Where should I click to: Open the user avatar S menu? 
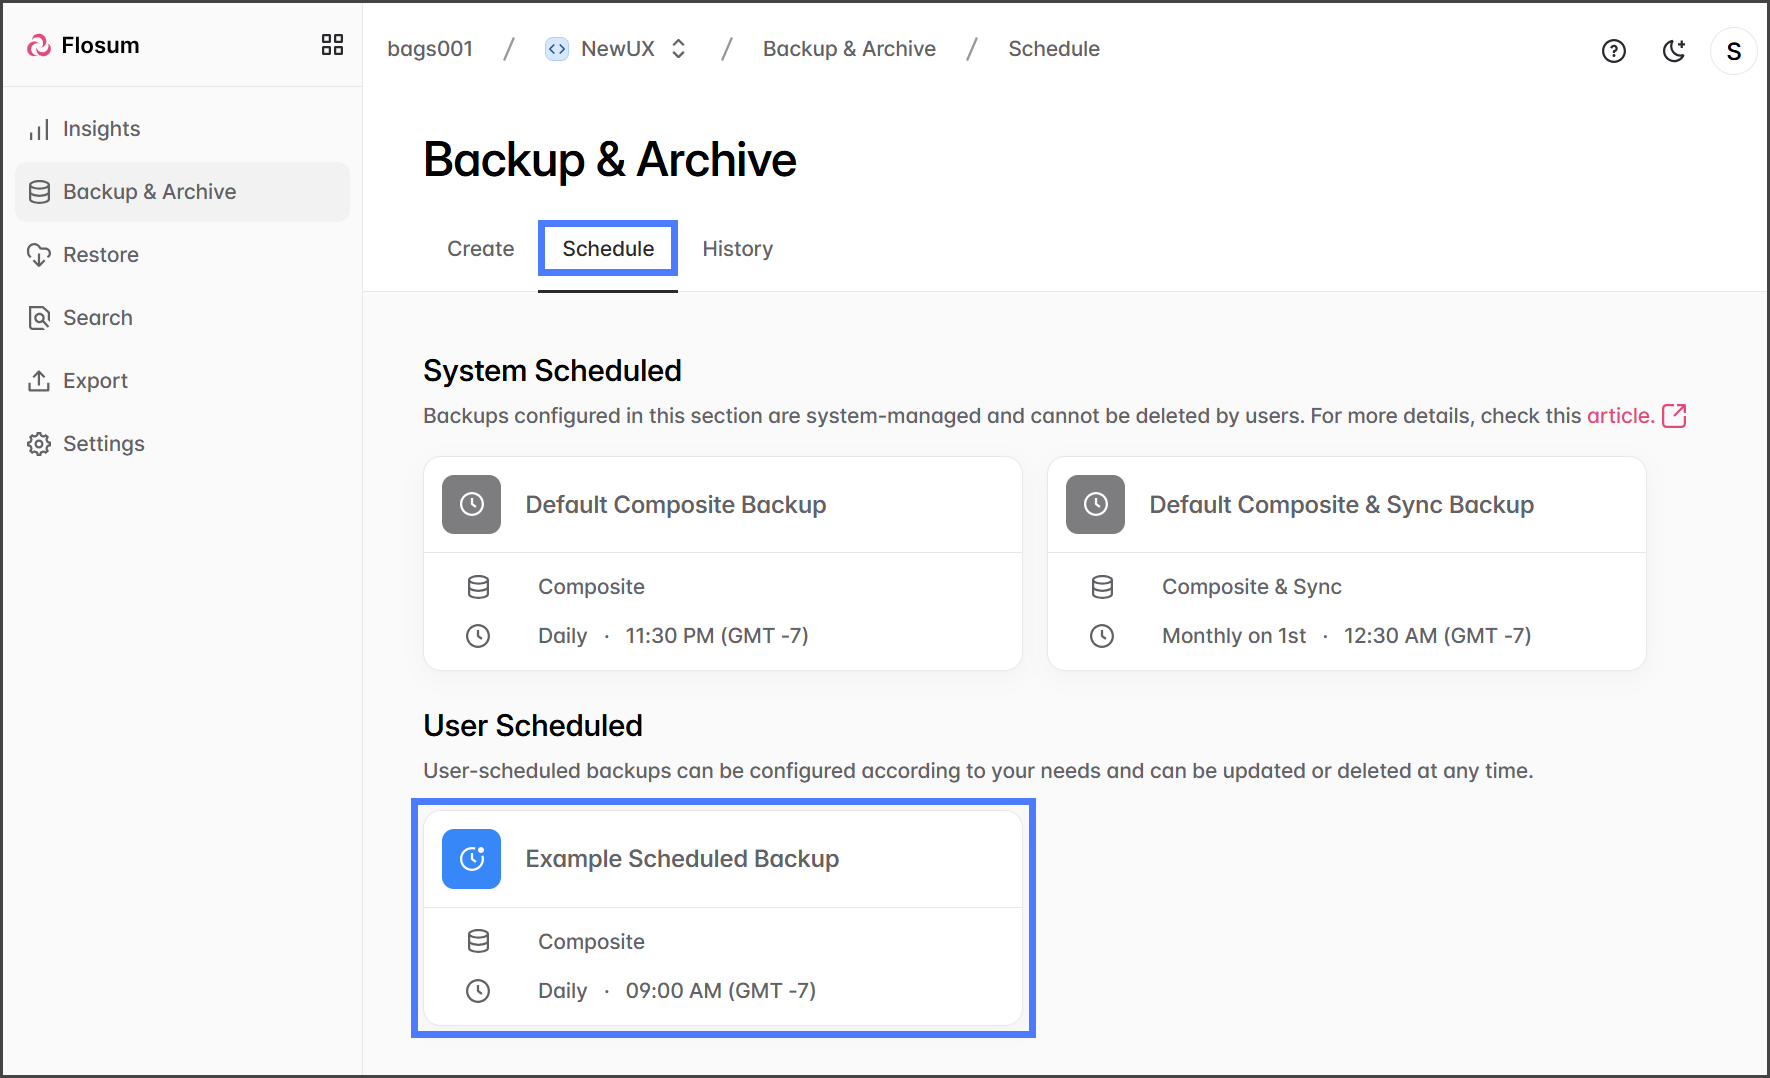tap(1733, 51)
